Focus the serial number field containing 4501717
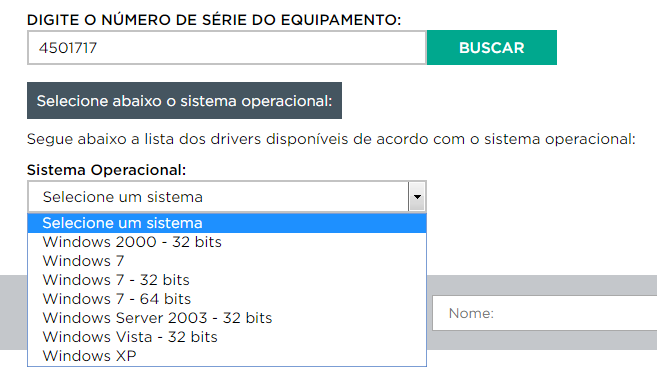The image size is (657, 370). coord(227,47)
